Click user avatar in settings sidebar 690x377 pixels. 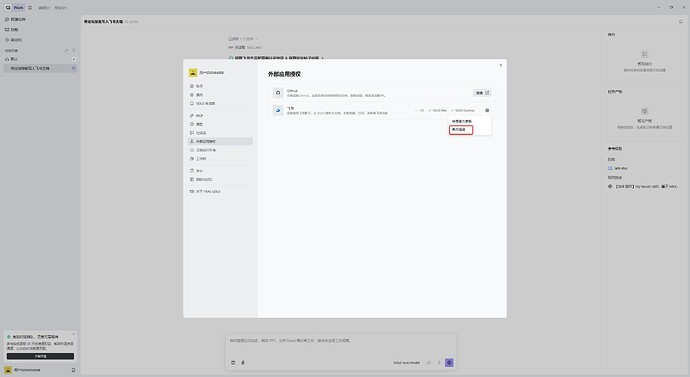193,73
